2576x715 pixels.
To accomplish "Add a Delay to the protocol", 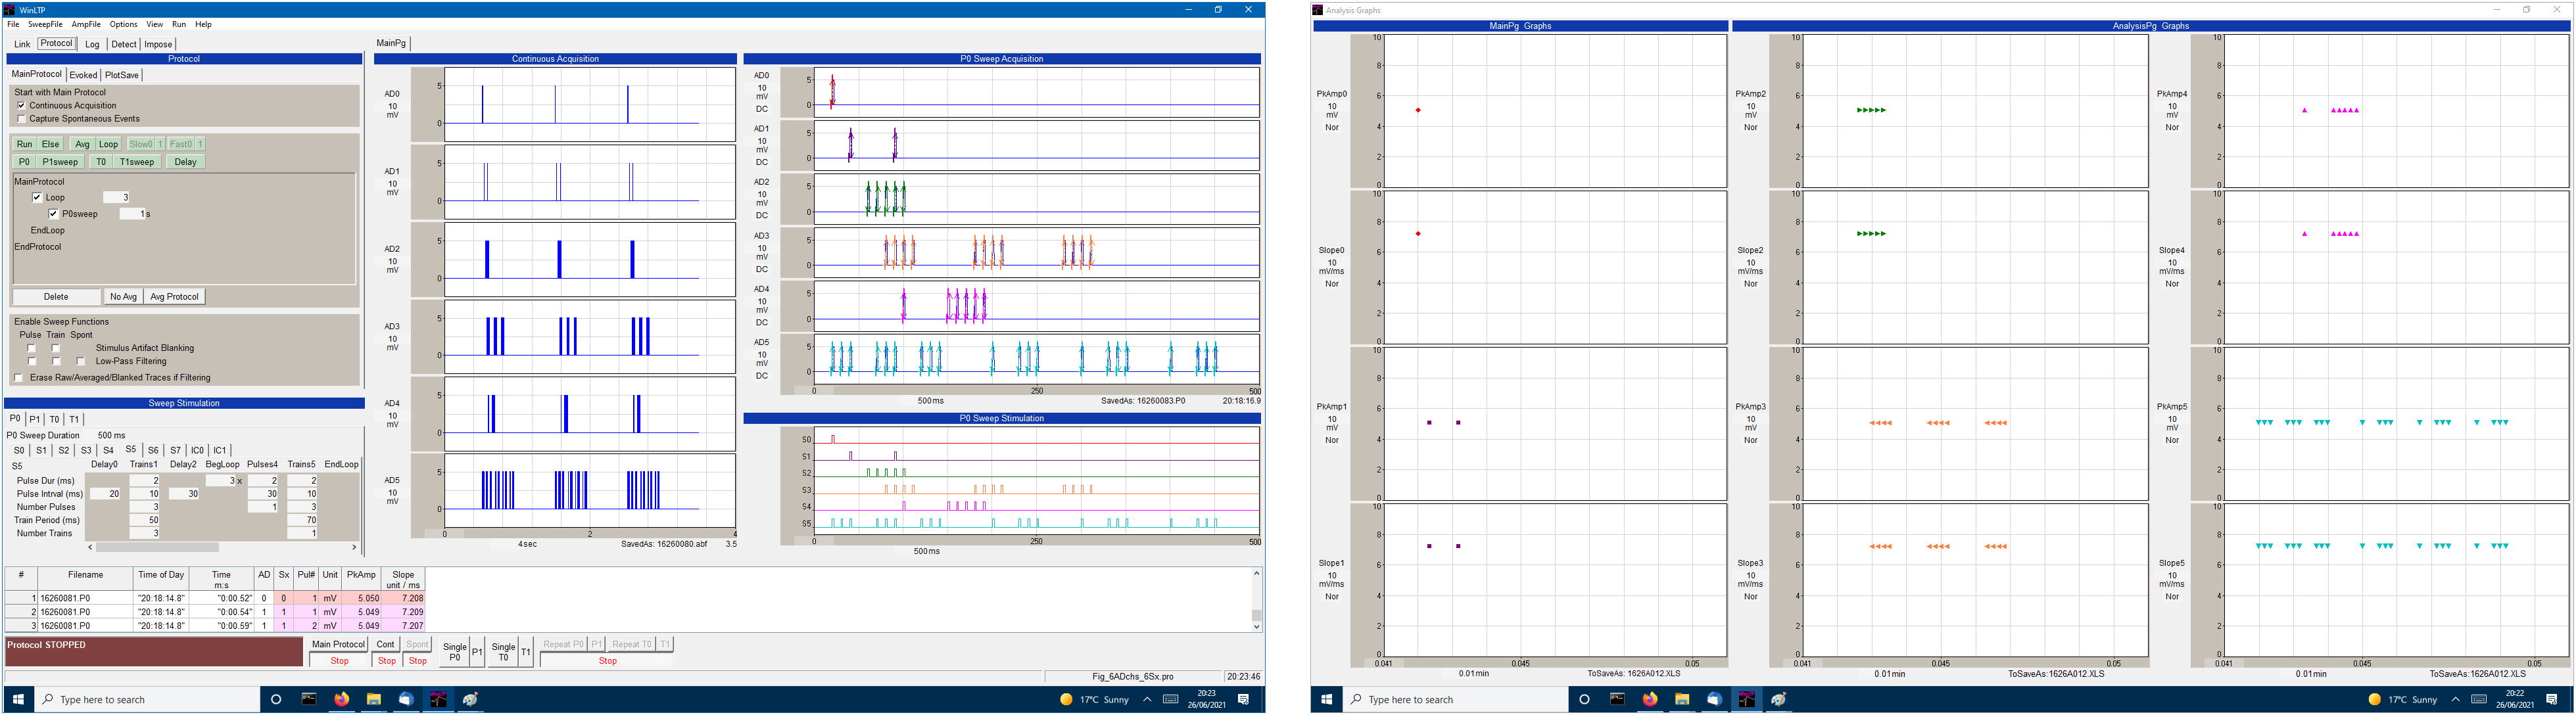I will tap(185, 161).
